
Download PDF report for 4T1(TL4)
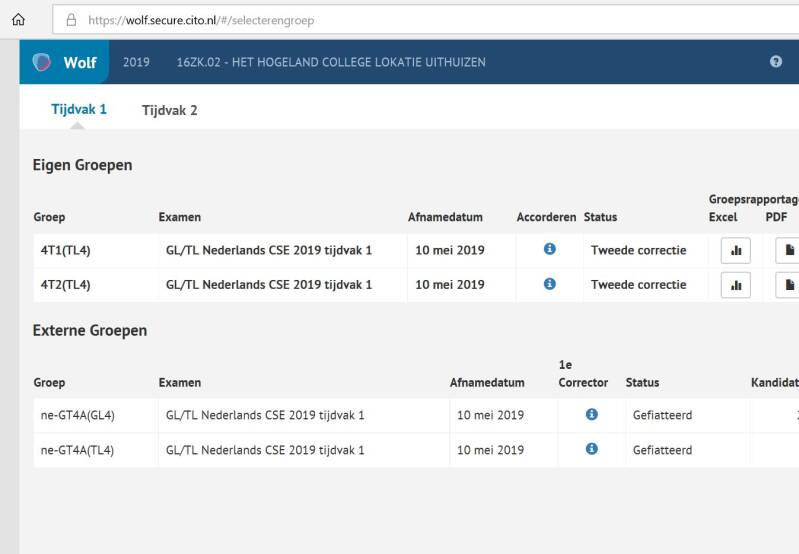pos(788,251)
